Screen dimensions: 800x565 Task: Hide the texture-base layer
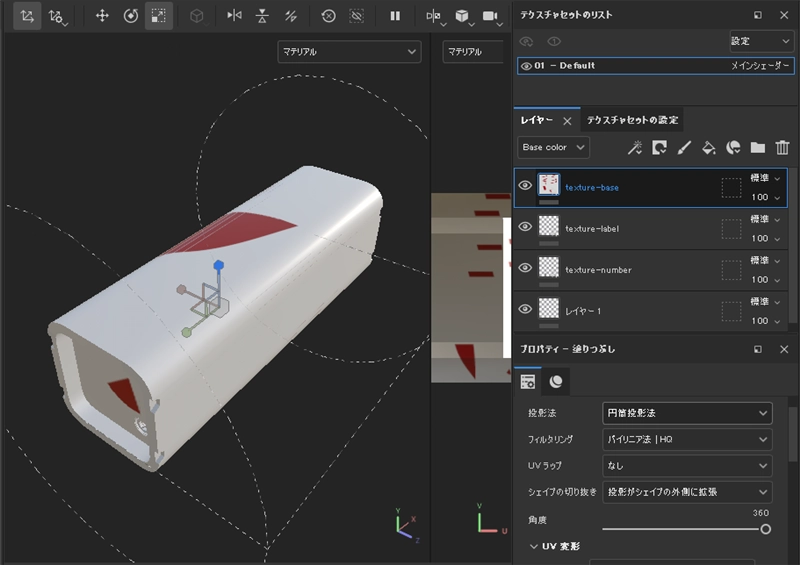click(525, 186)
